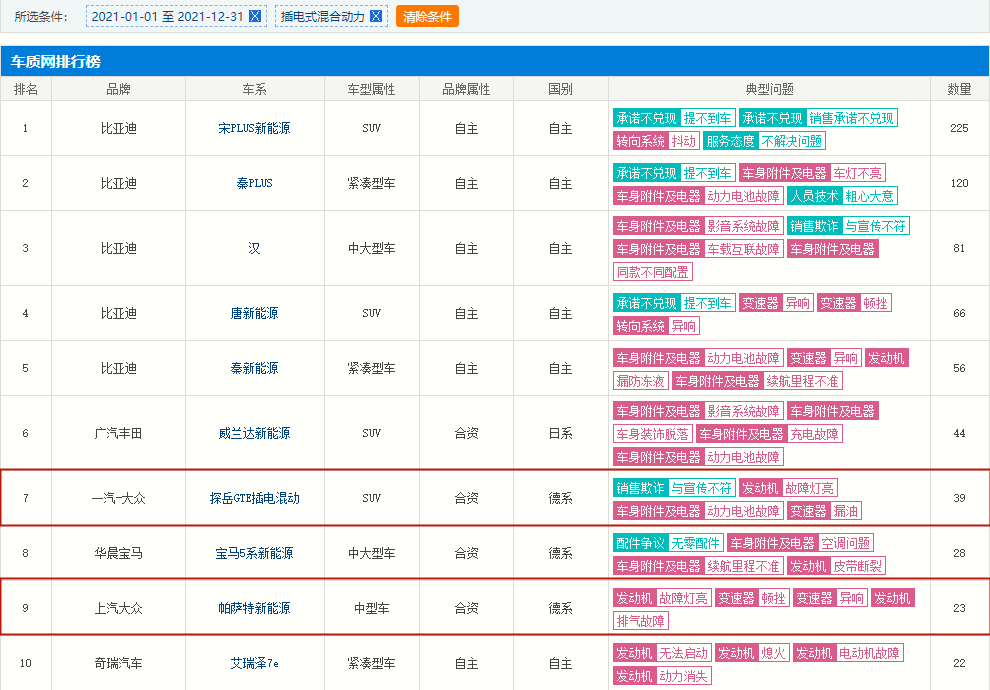Click the brand 上汽大众 cell
The width and height of the screenshot is (990, 690).
coord(119,608)
